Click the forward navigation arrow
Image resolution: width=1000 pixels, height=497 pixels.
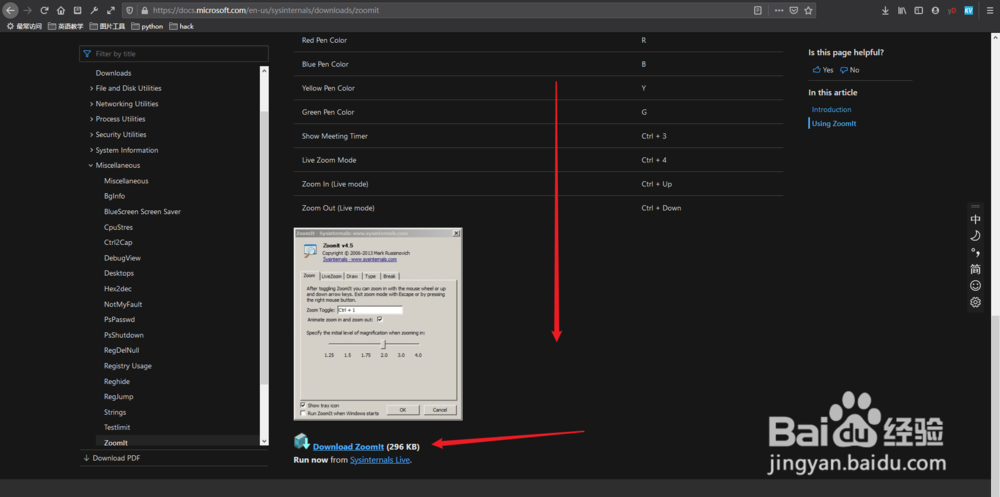pos(27,10)
